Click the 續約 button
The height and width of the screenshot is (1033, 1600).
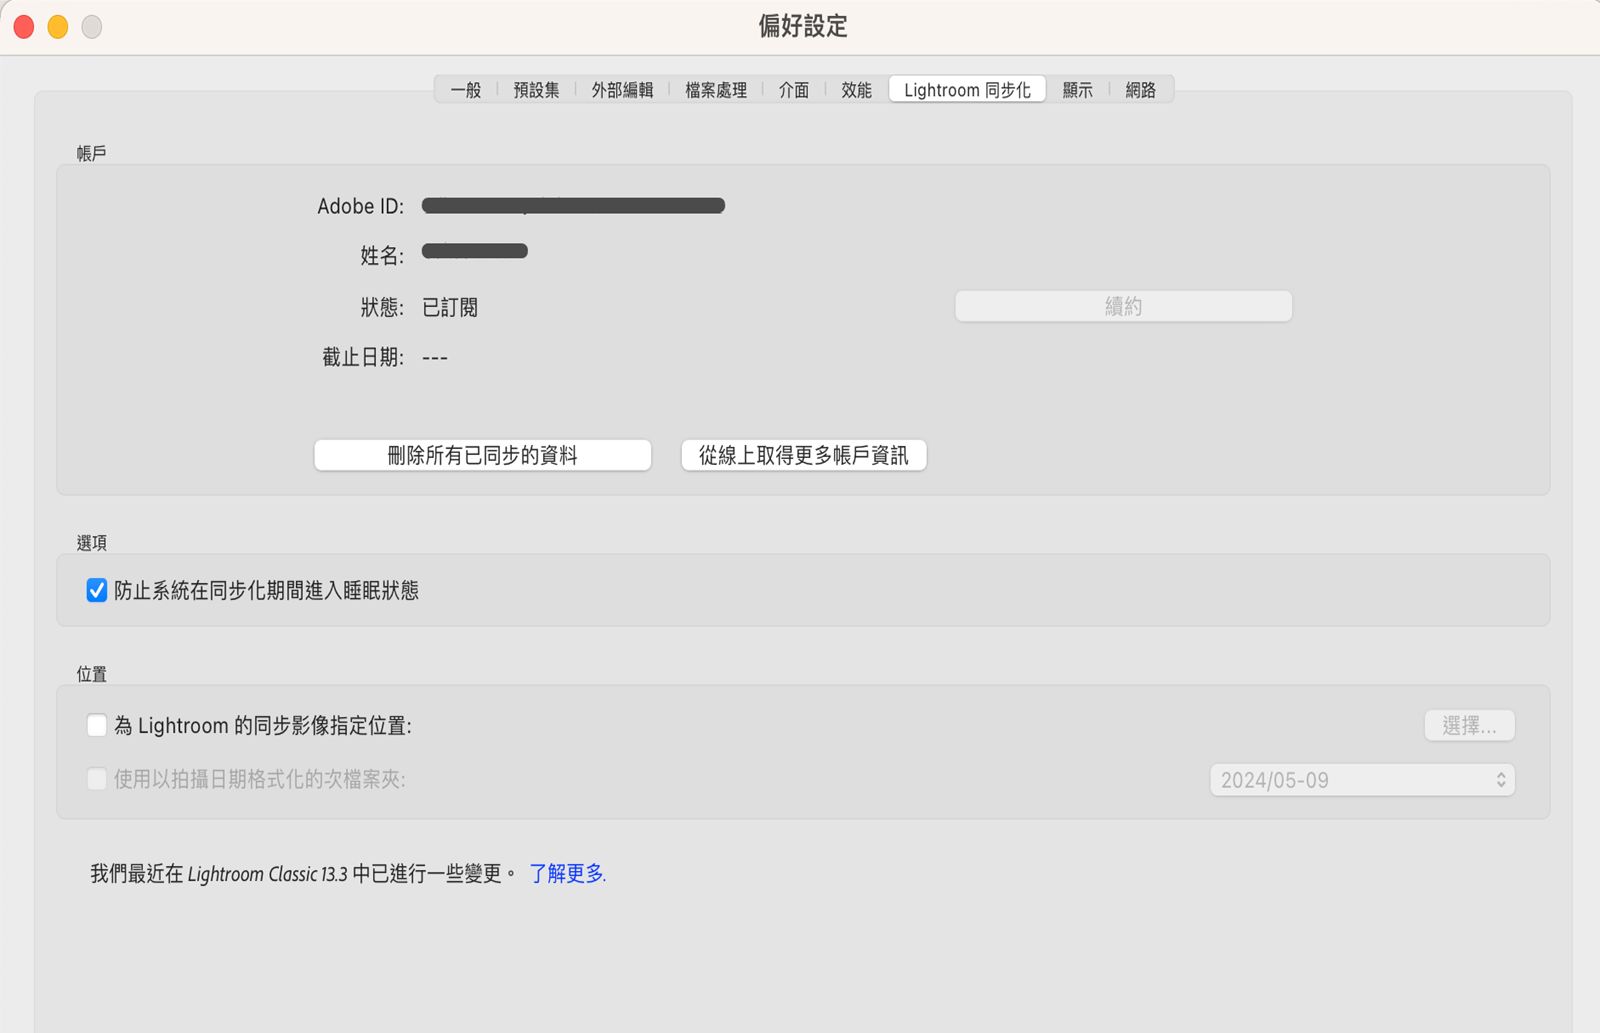[x=1122, y=306]
